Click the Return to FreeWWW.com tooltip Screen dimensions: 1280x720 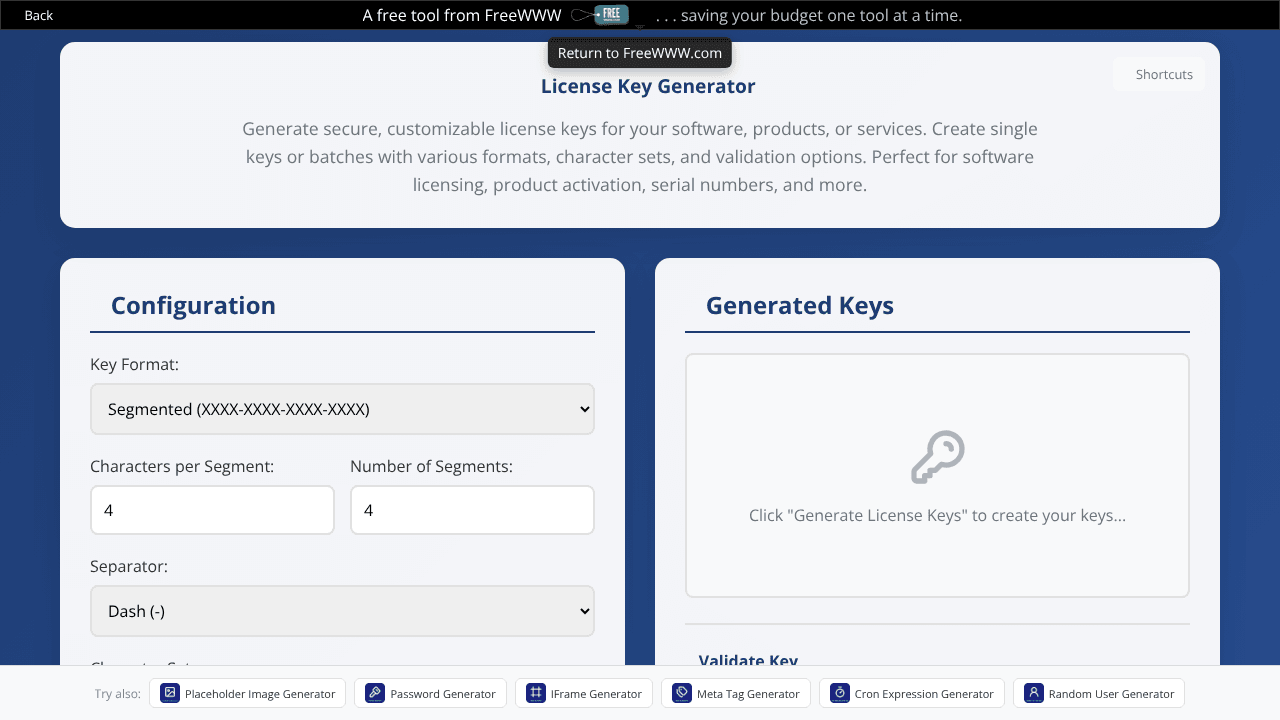640,53
